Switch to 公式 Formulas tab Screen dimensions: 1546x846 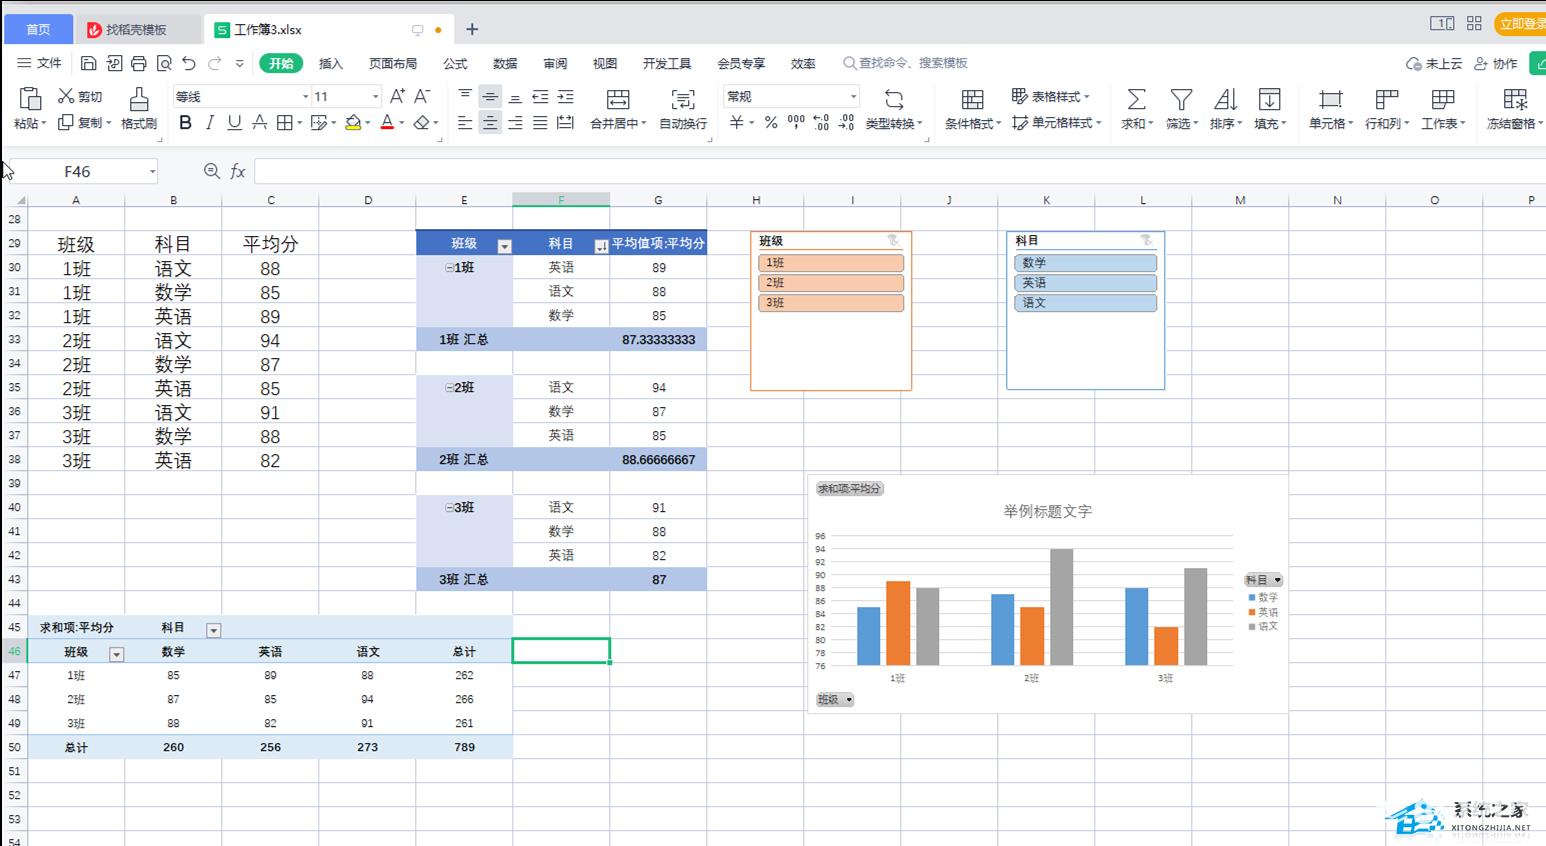(455, 63)
